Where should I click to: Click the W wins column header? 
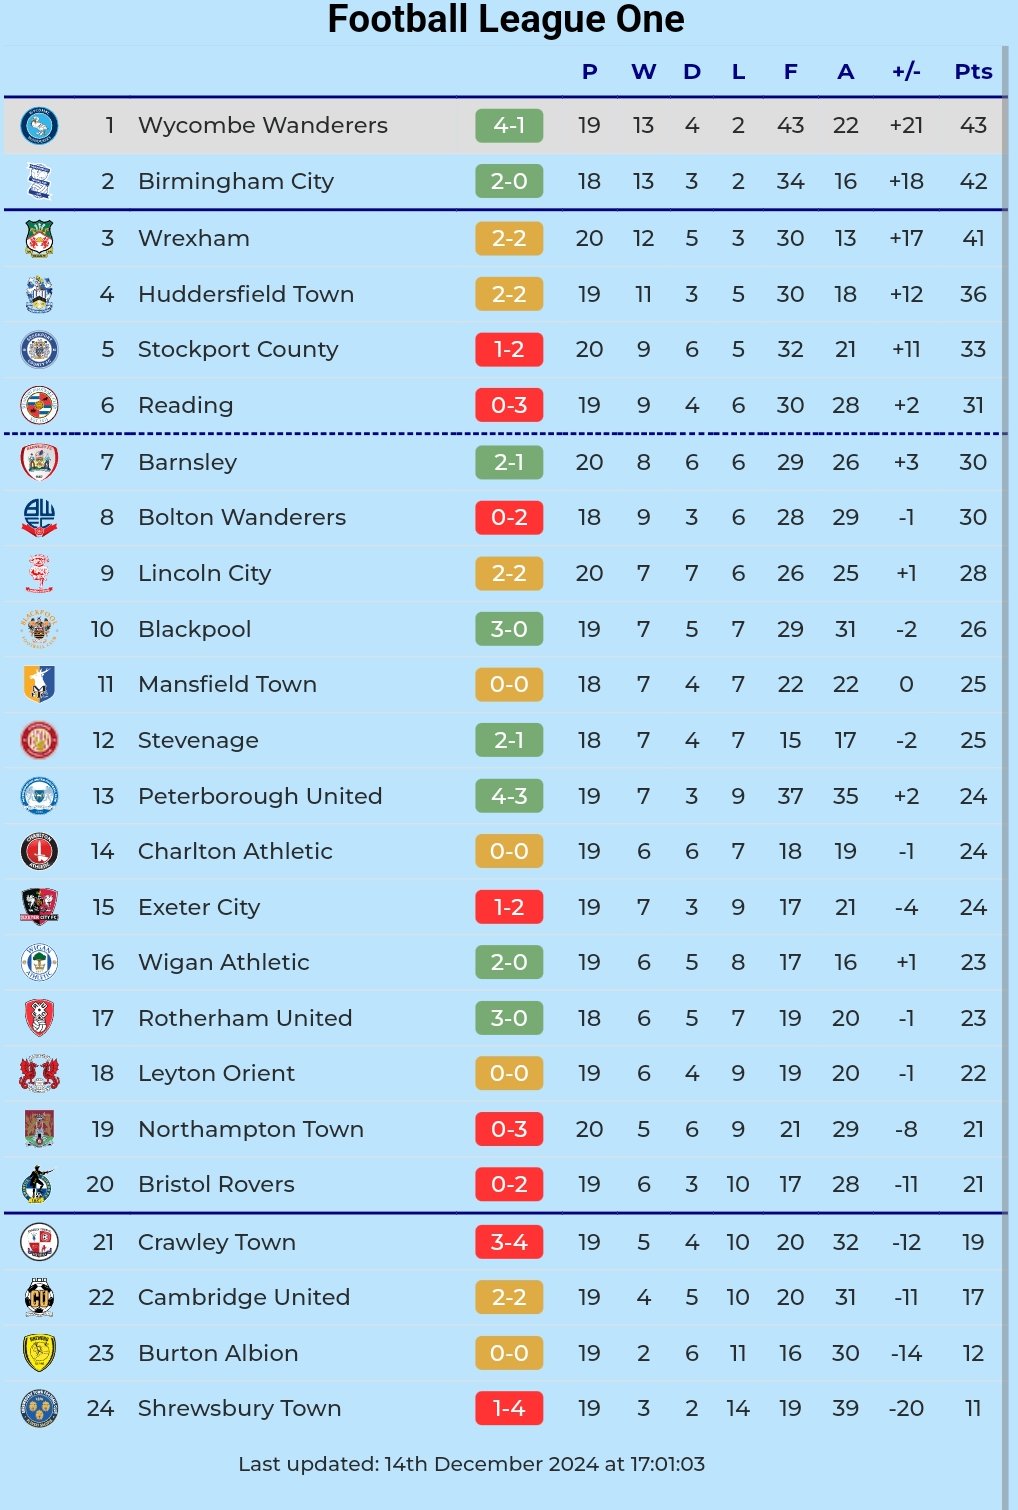point(643,72)
